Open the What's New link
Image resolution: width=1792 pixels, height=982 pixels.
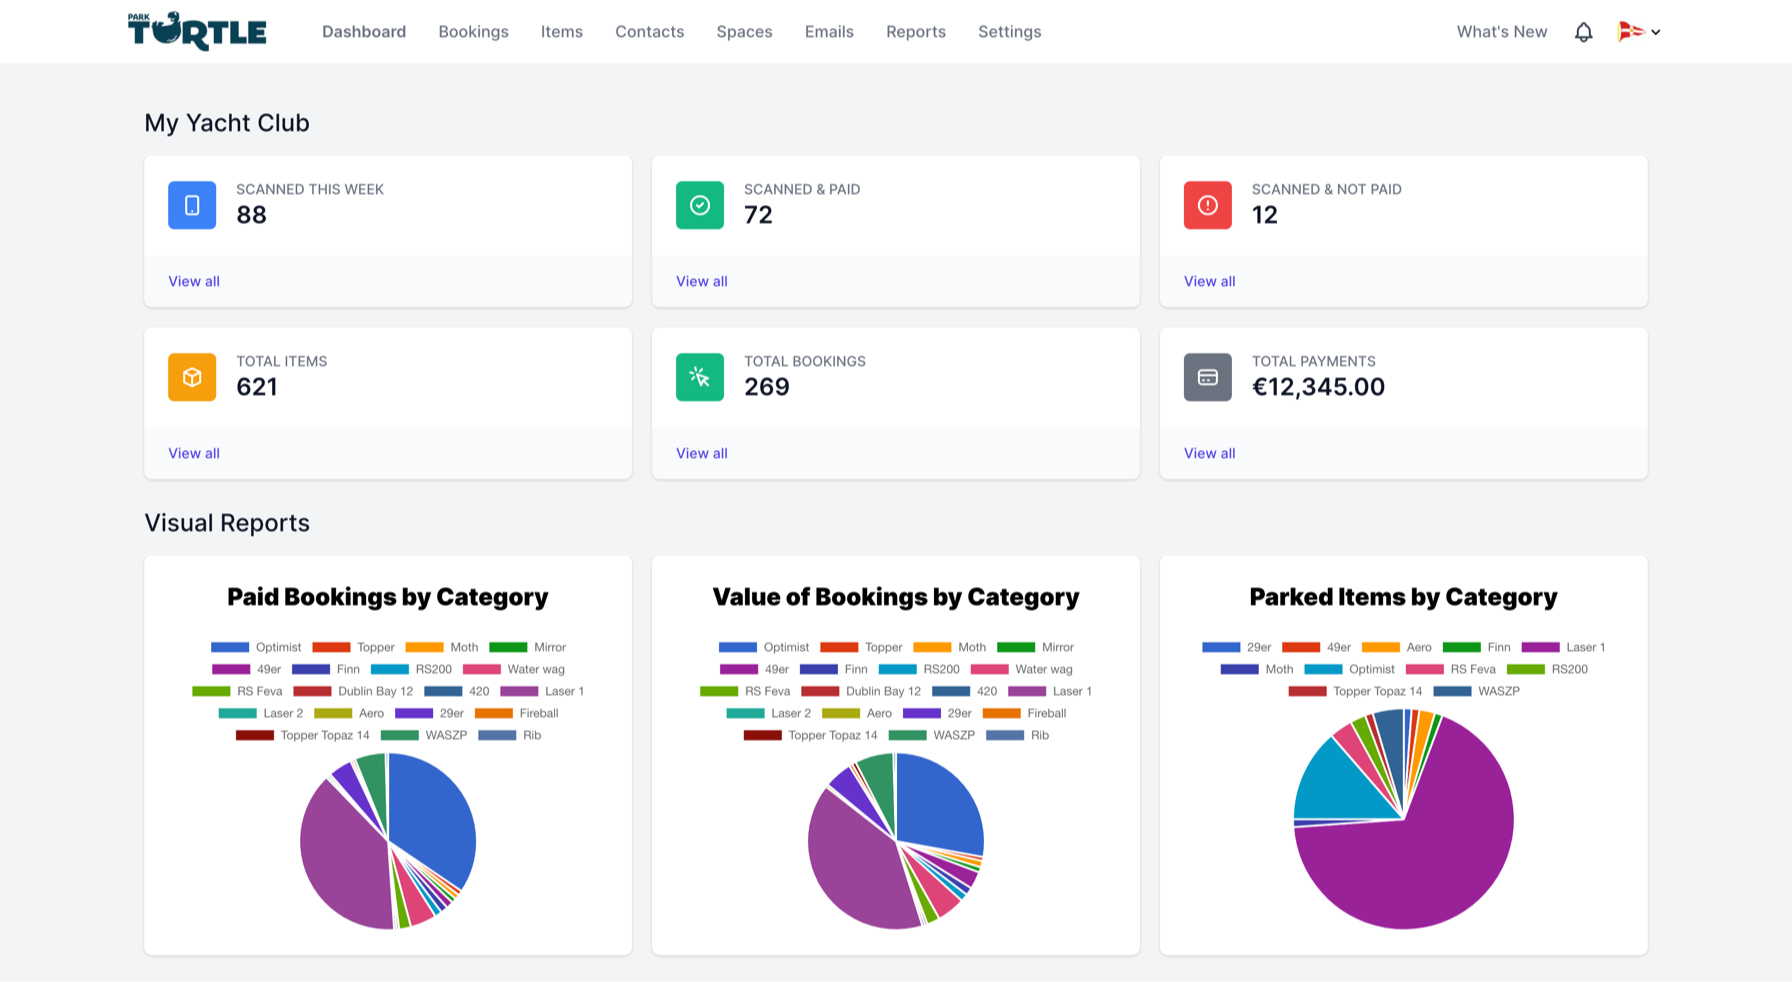(1501, 32)
